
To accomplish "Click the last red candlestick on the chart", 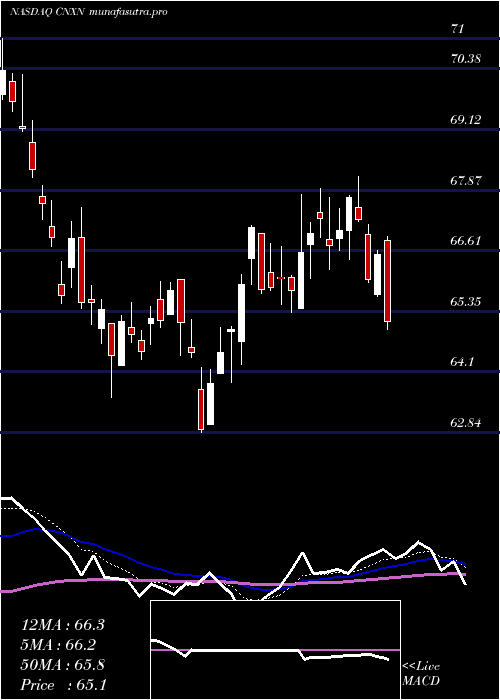I will [x=388, y=281].
